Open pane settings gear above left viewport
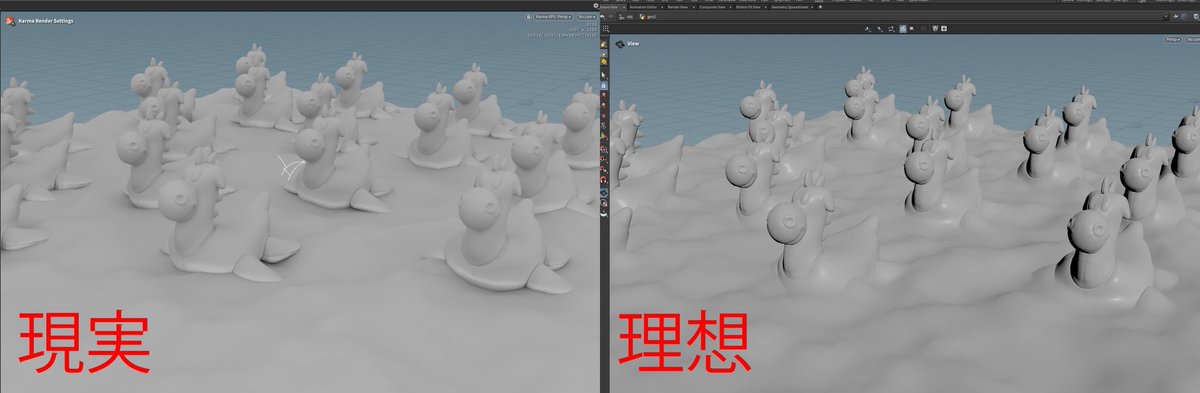The width and height of the screenshot is (1200, 393). click(x=596, y=5)
